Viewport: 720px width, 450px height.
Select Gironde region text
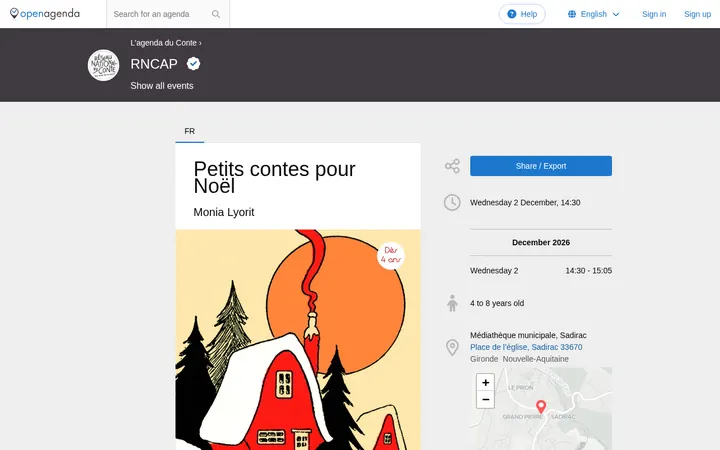[484, 359]
